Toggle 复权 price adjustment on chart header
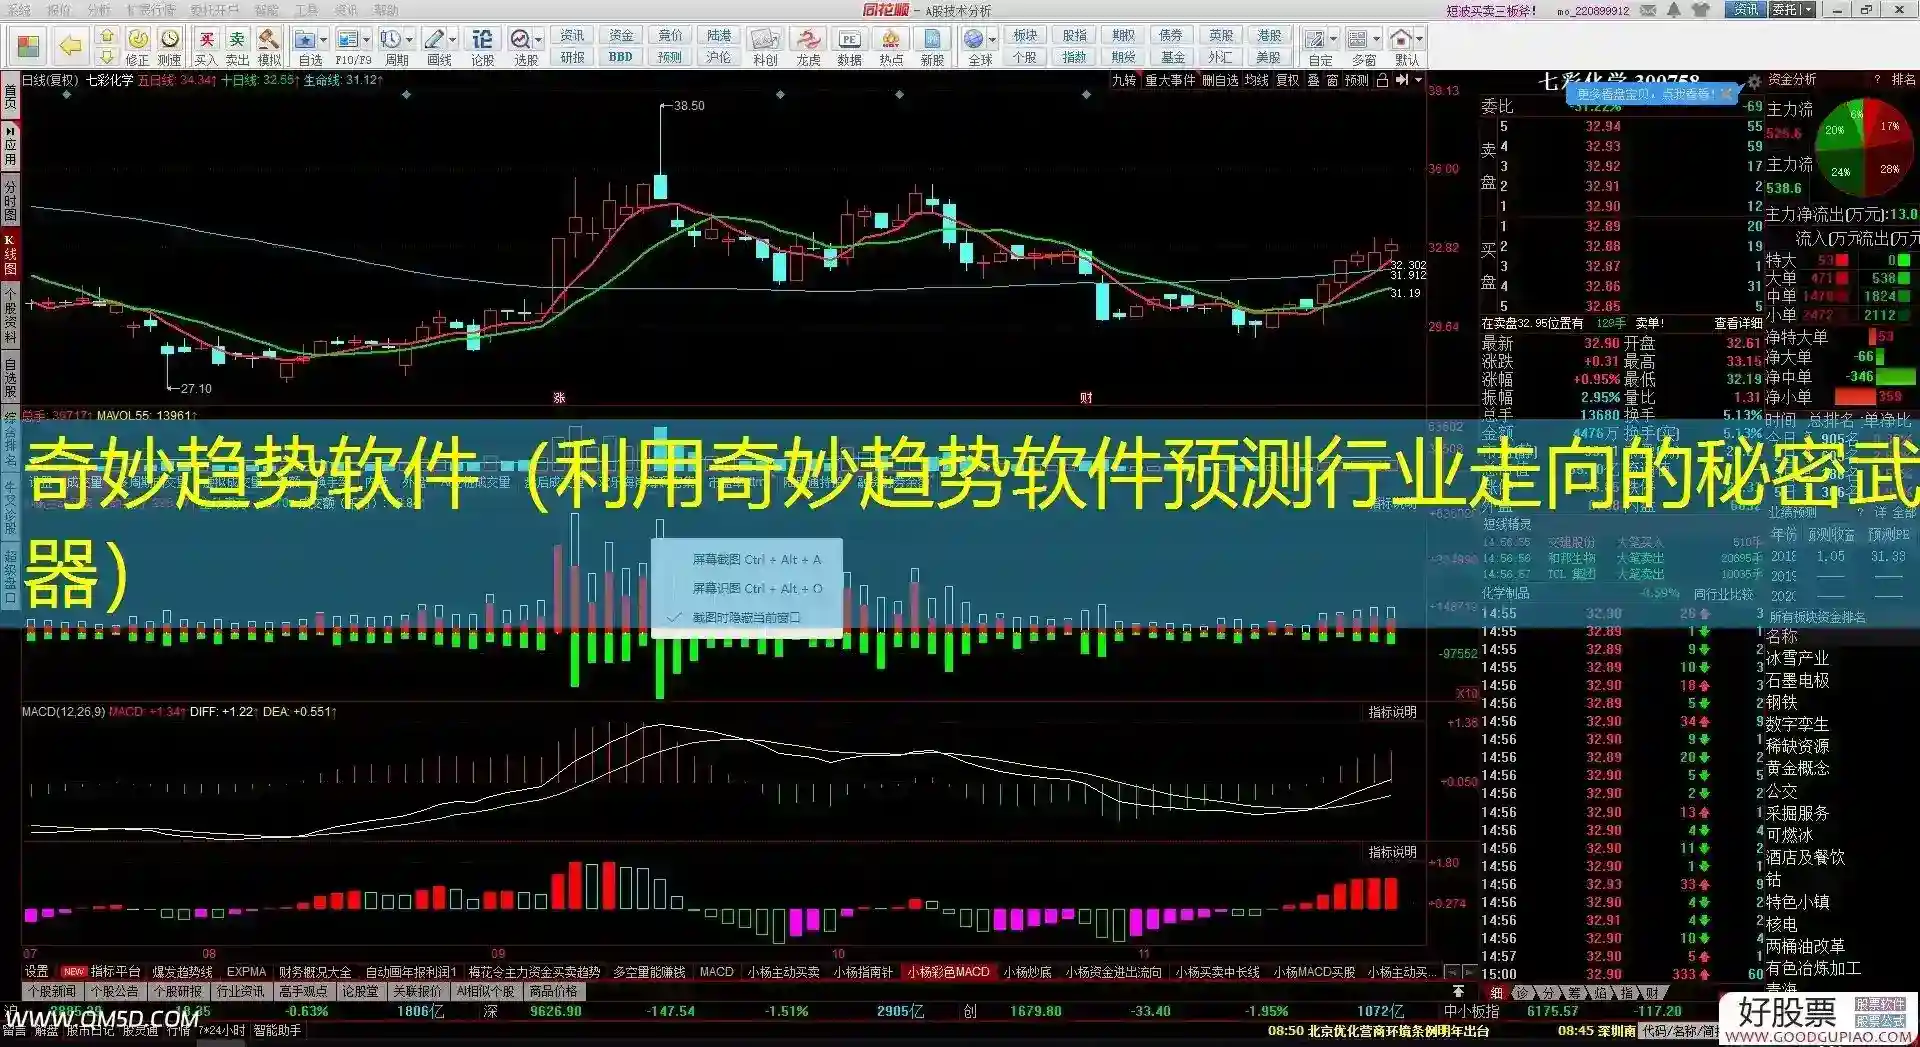 point(1288,80)
